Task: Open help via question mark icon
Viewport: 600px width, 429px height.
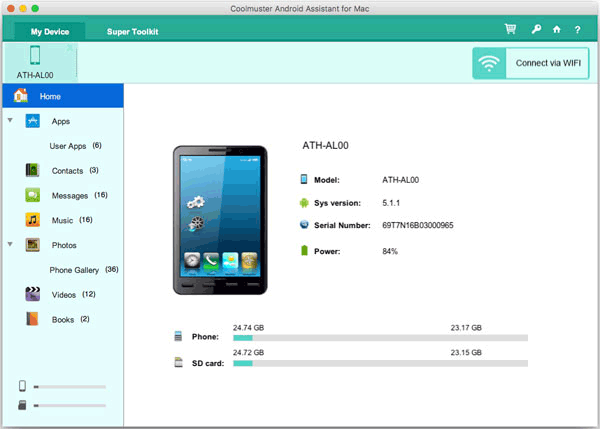Action: 577,29
